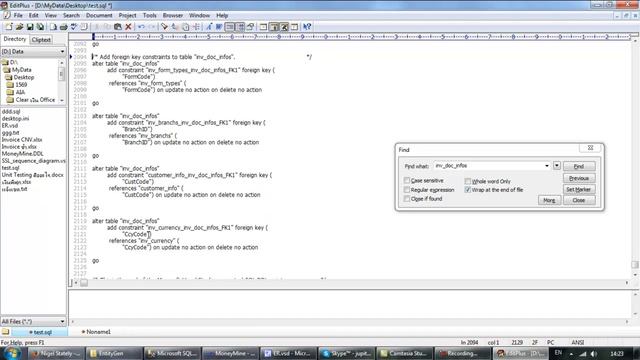Undo the last edit via toolbar
The height and width of the screenshot is (360, 640).
[x=141, y=27]
